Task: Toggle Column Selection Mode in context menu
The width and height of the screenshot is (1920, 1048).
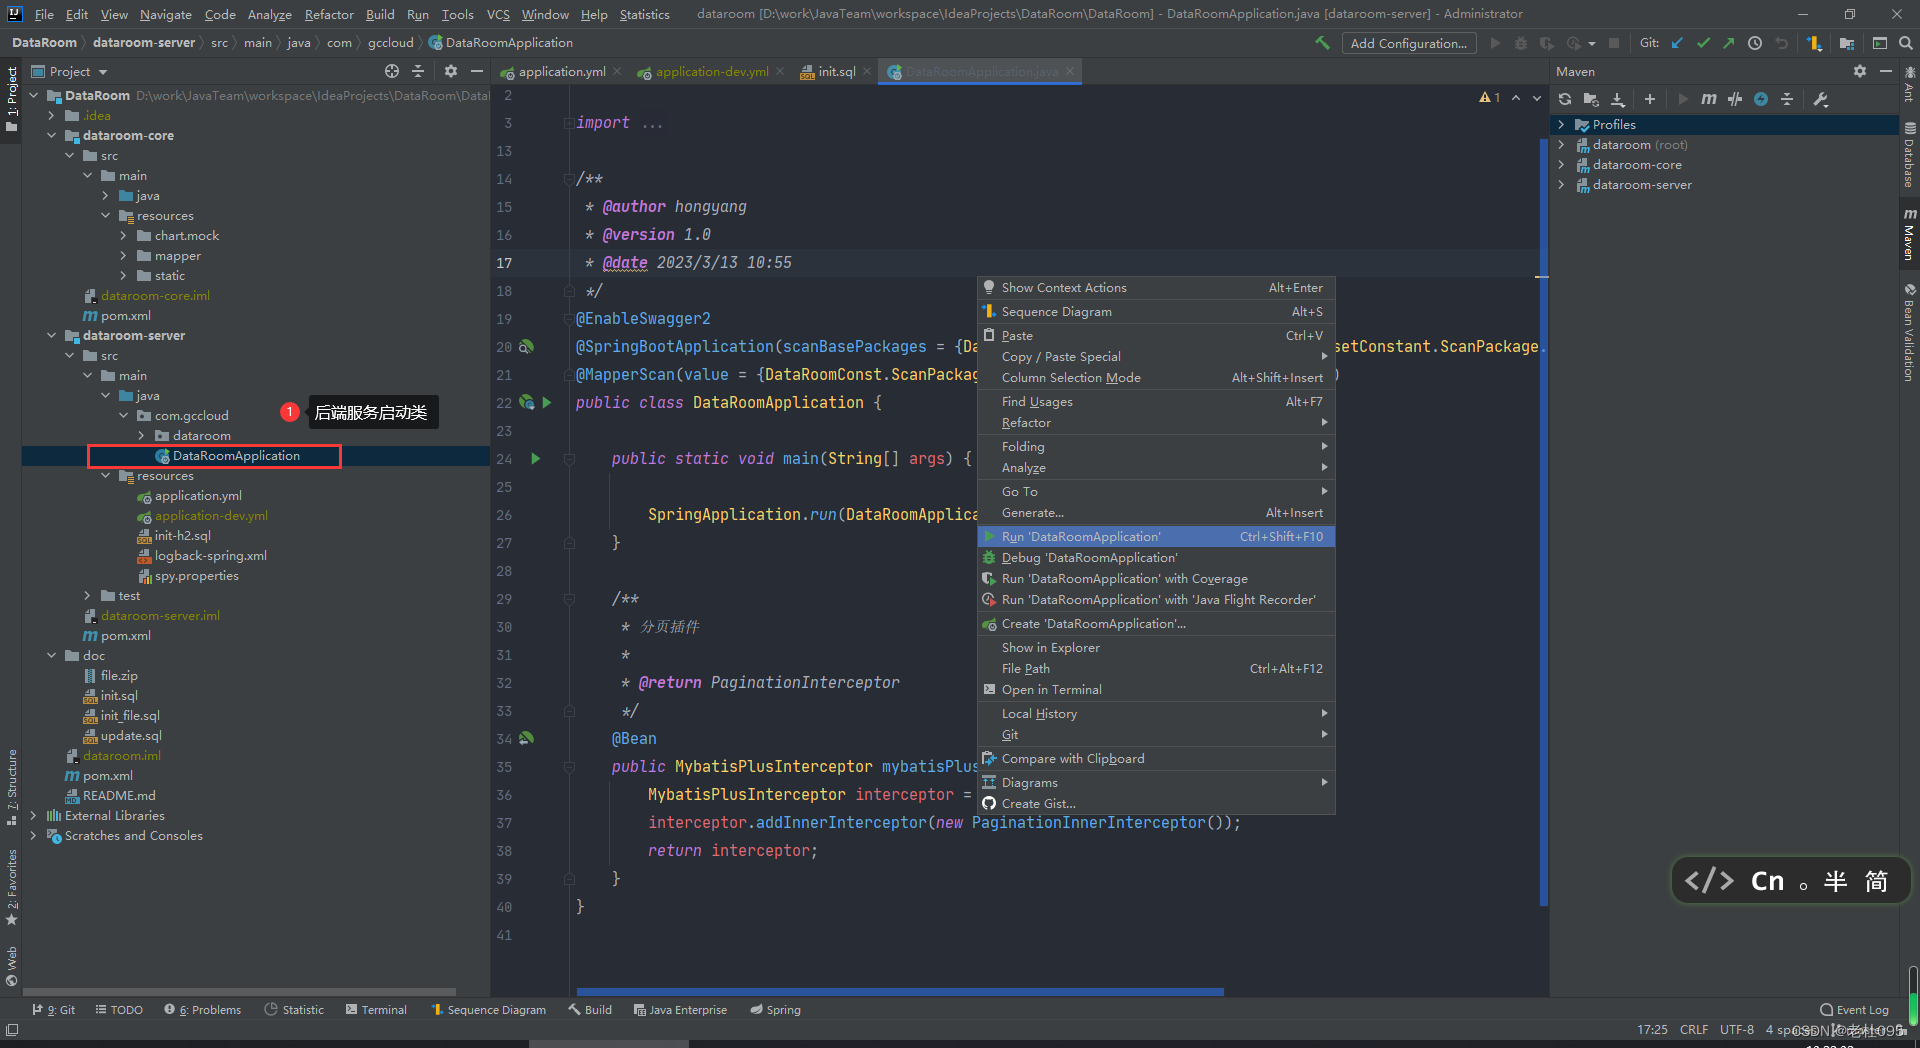Action: pyautogui.click(x=1071, y=378)
